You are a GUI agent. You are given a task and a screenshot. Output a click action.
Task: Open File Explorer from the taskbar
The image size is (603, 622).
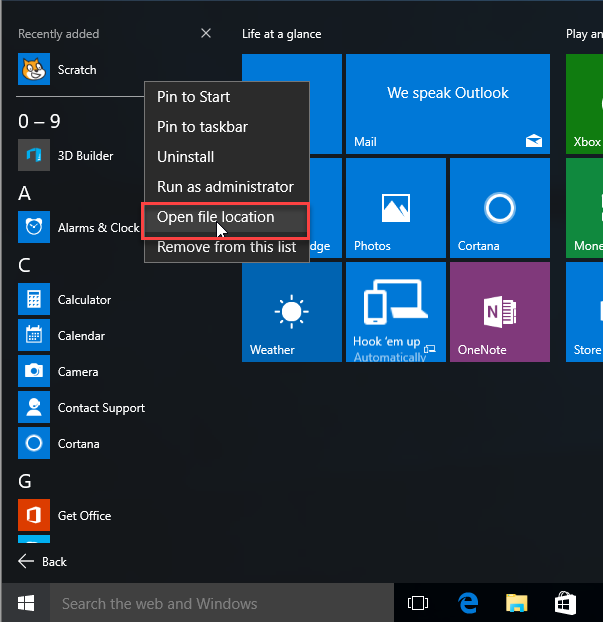pos(517,603)
